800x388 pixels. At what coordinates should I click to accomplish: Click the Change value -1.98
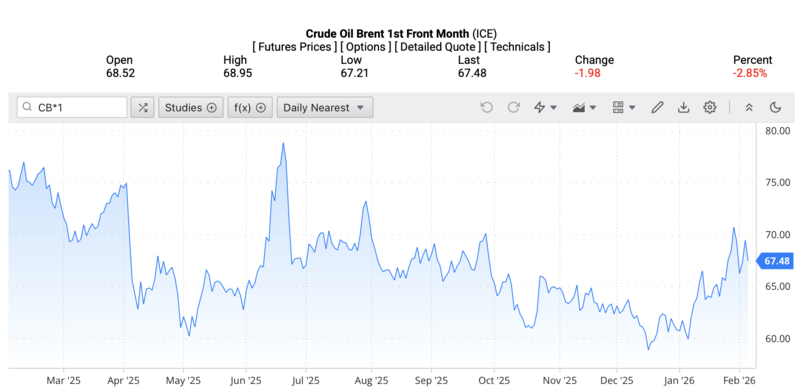tap(588, 73)
